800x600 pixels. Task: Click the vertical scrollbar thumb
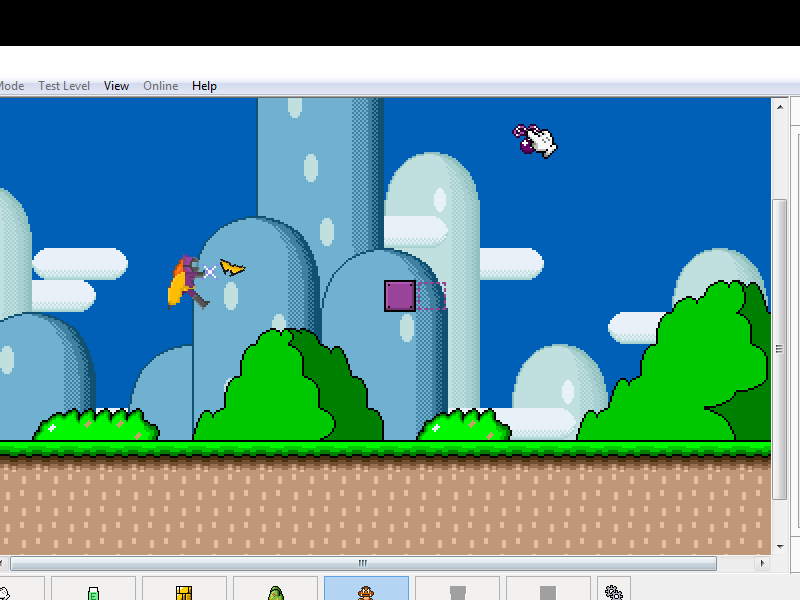point(780,349)
